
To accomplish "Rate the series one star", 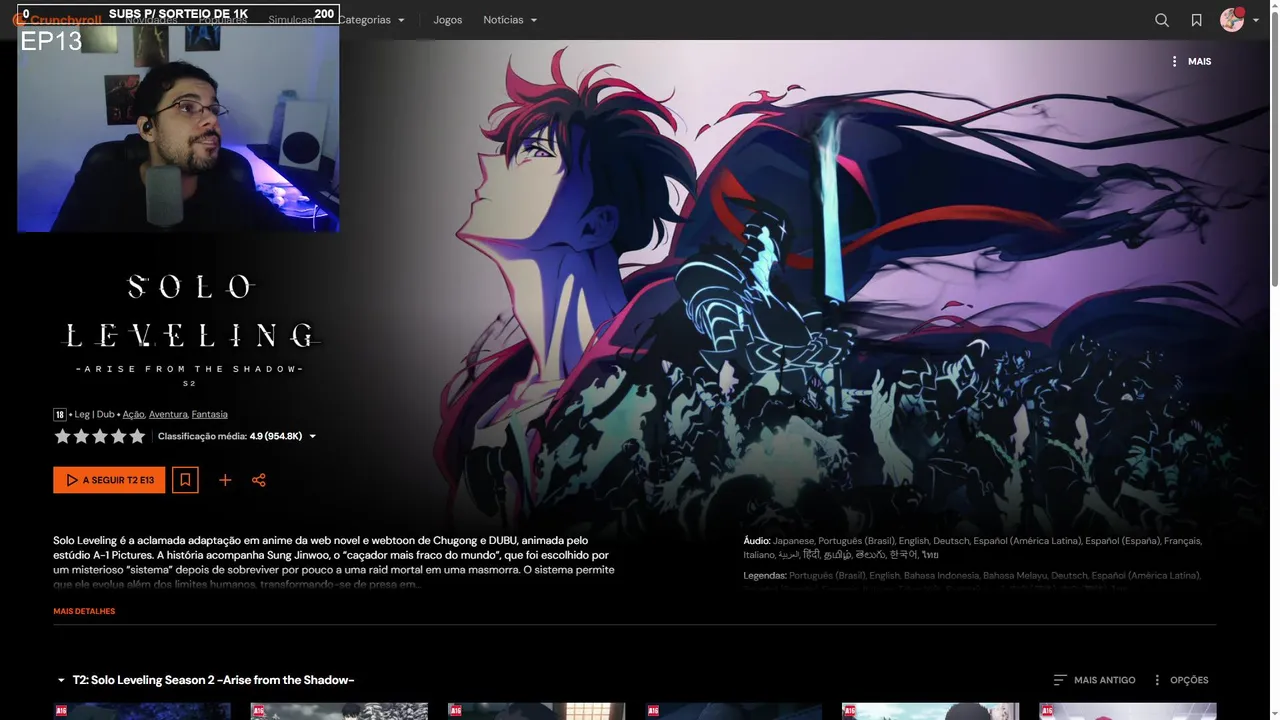I will pyautogui.click(x=62, y=436).
